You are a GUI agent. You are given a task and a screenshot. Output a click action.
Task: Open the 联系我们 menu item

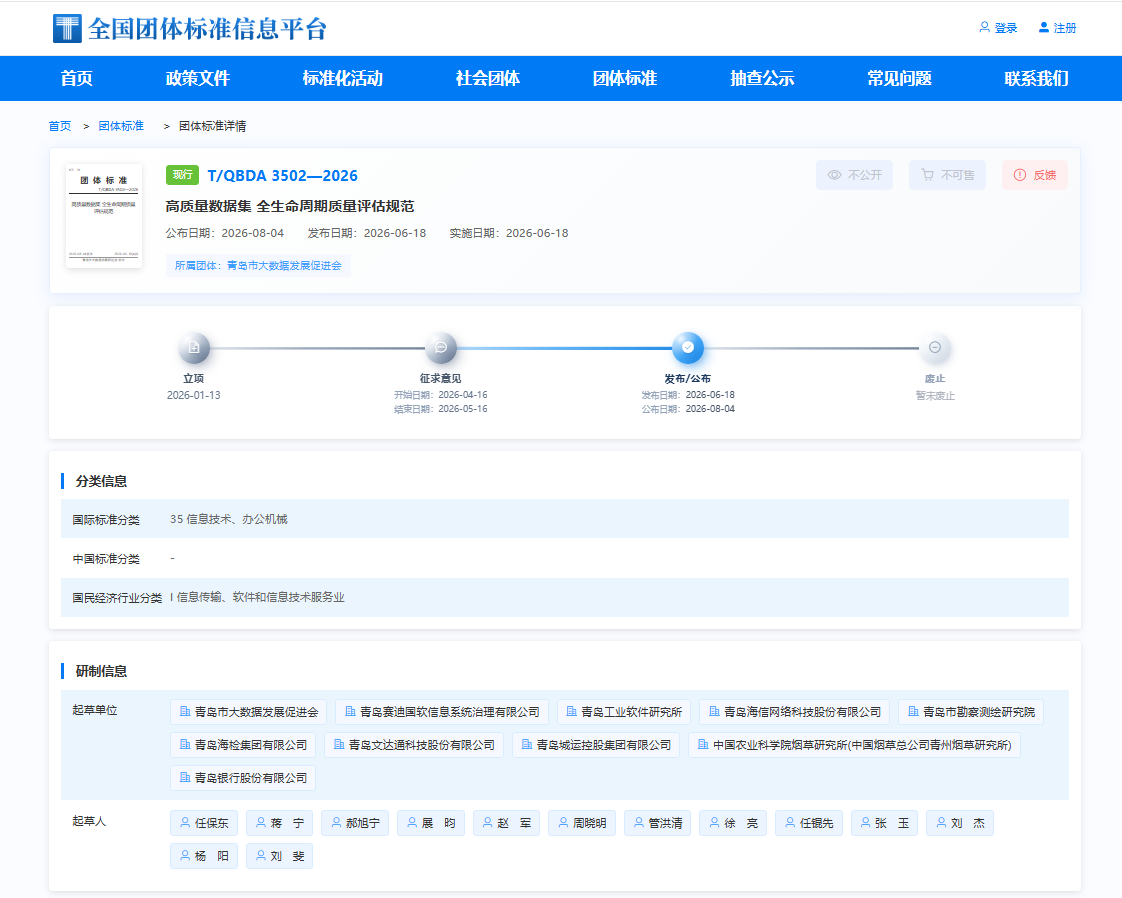[1037, 78]
